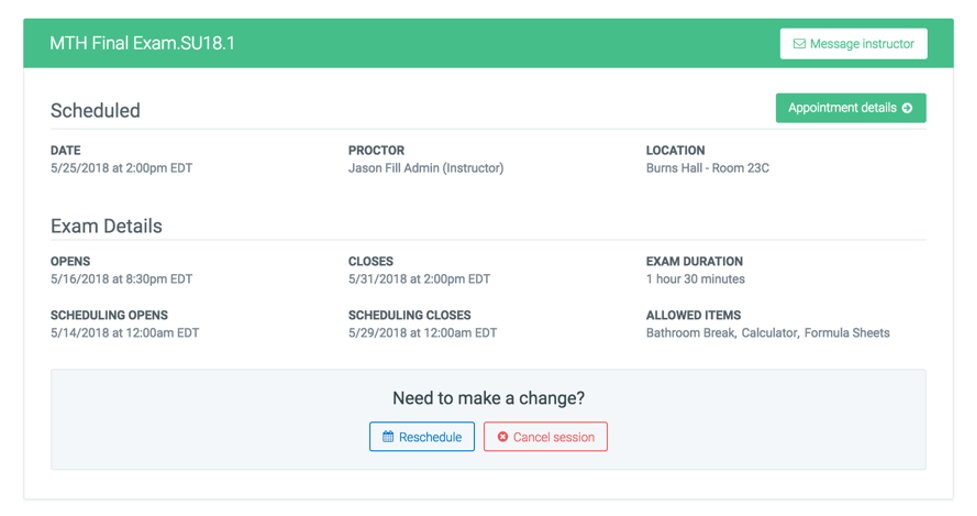Click the Scheduled section heading
977x516 pixels.
coord(95,110)
